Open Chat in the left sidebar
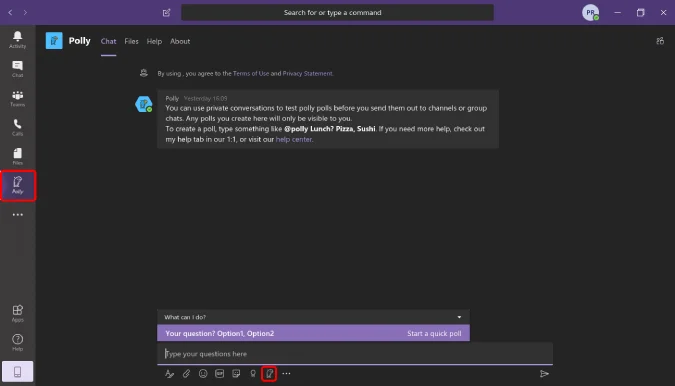 (17, 69)
